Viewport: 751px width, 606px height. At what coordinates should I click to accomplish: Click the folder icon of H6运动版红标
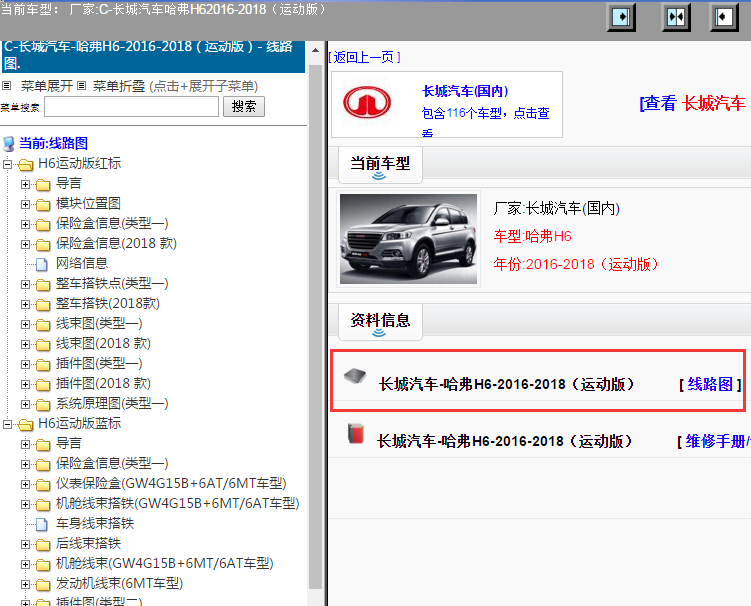[x=25, y=165]
